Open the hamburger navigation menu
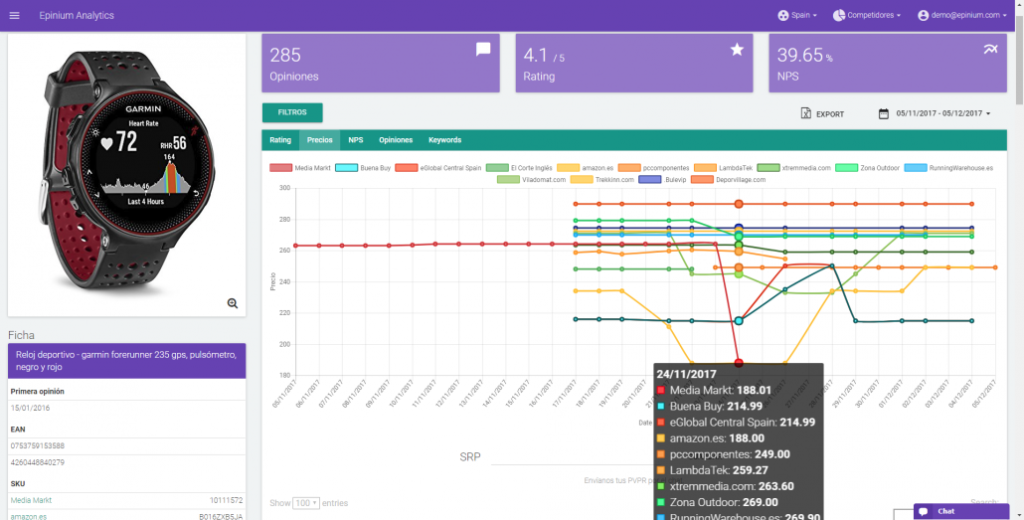Screen dimensions: 1024x520 [x=14, y=15]
